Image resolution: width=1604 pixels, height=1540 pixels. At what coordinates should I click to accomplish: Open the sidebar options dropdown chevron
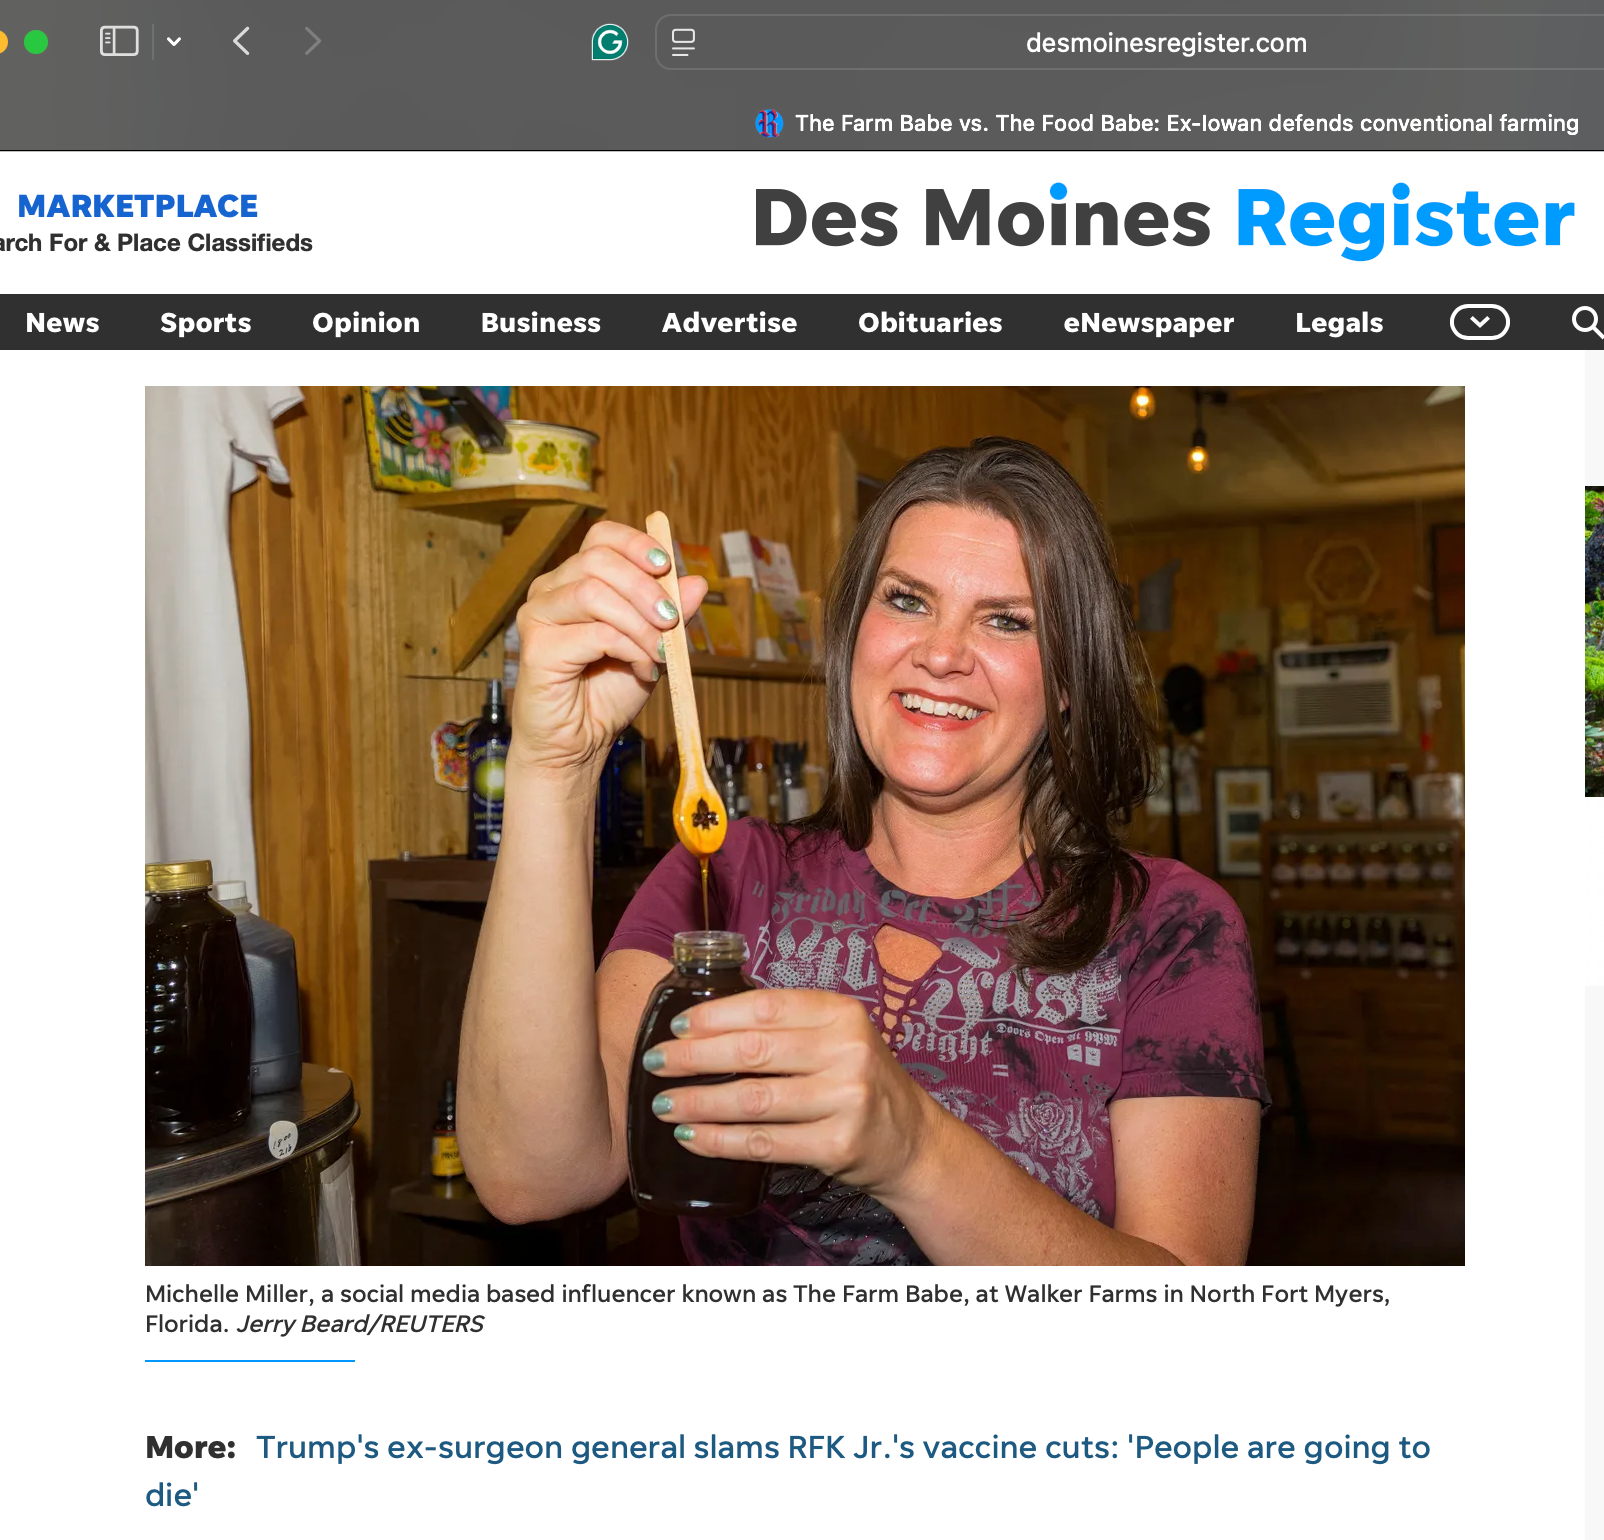tap(174, 41)
